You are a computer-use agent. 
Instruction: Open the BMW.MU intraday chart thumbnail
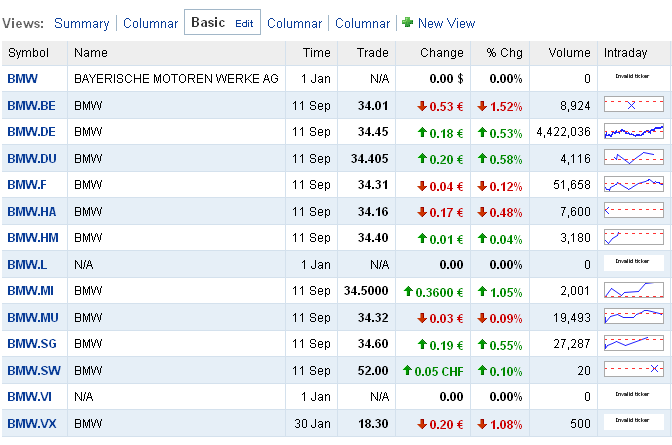click(633, 316)
